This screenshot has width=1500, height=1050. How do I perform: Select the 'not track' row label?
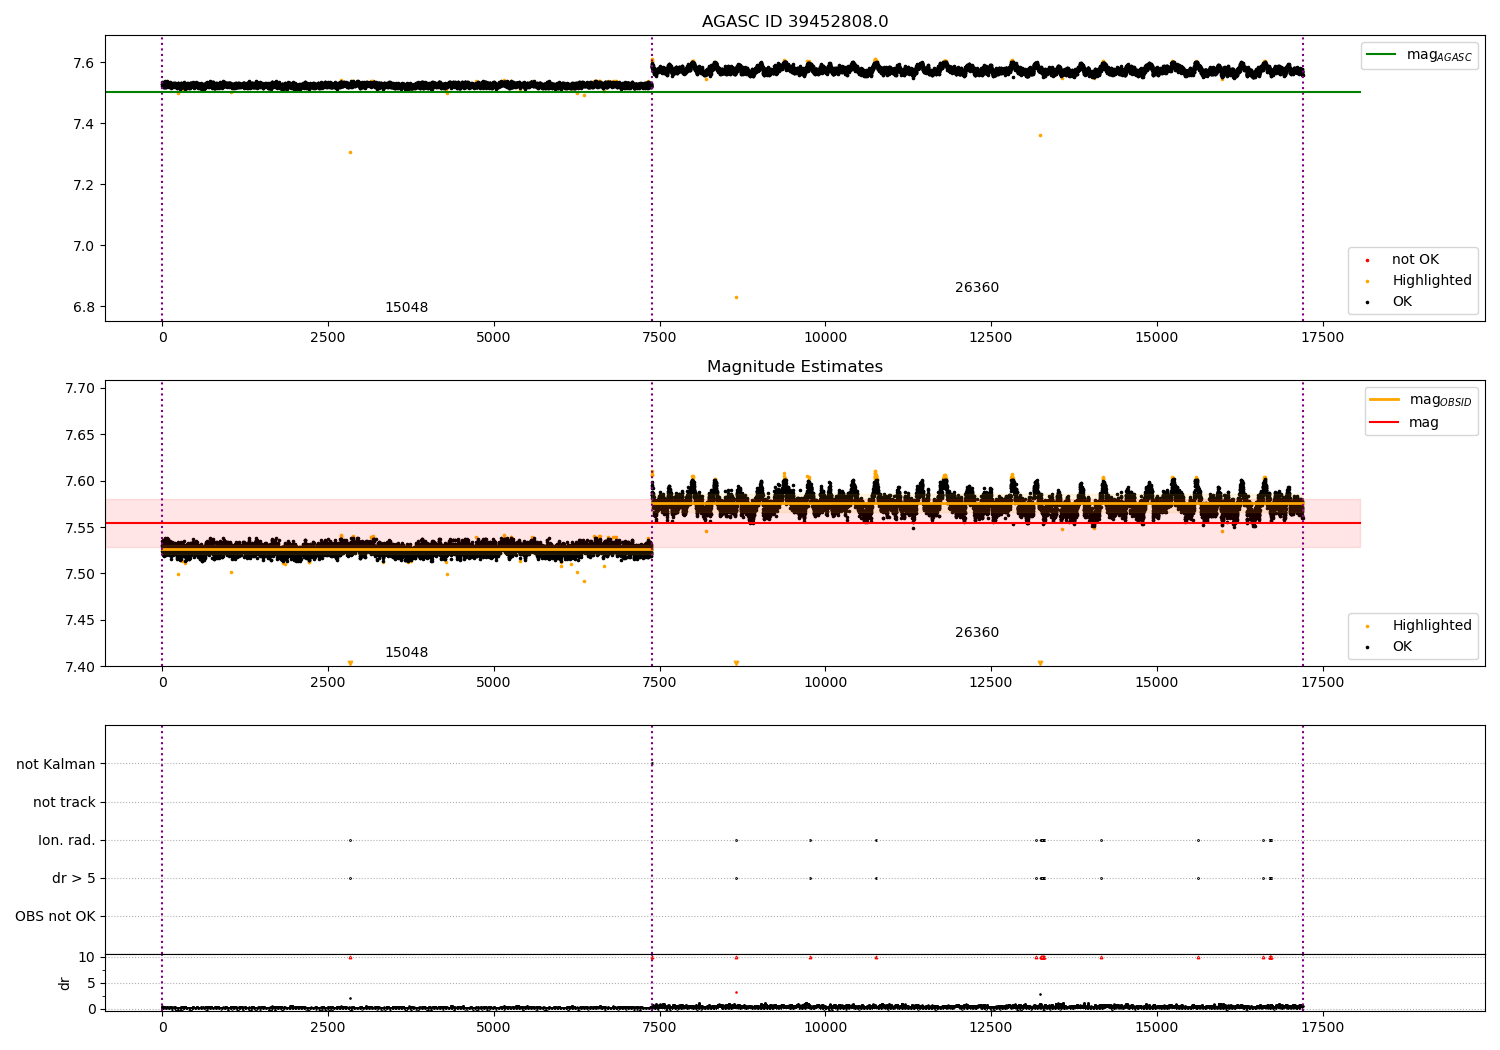pyautogui.click(x=64, y=802)
